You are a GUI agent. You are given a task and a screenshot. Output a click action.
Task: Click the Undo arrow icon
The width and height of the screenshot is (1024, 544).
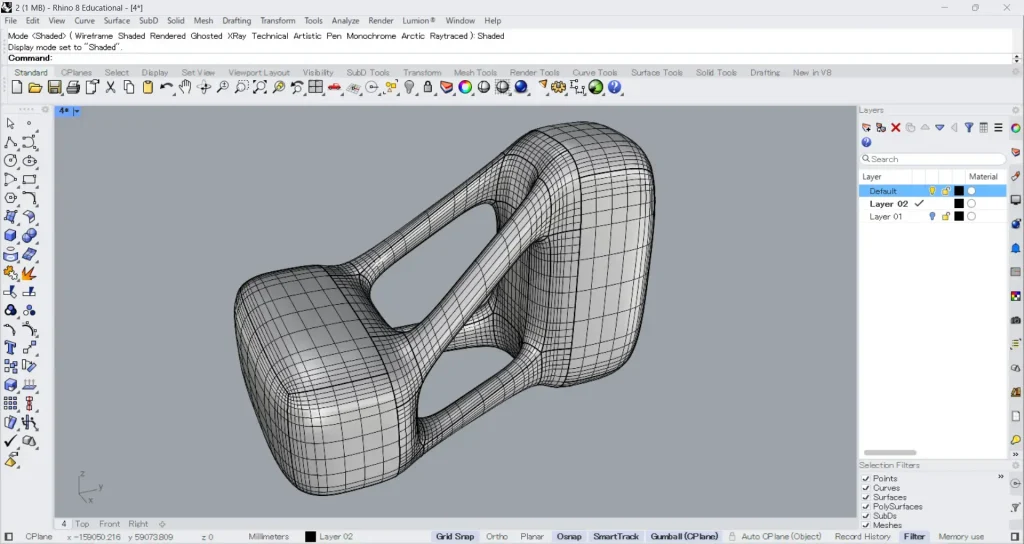pyautogui.click(x=167, y=87)
